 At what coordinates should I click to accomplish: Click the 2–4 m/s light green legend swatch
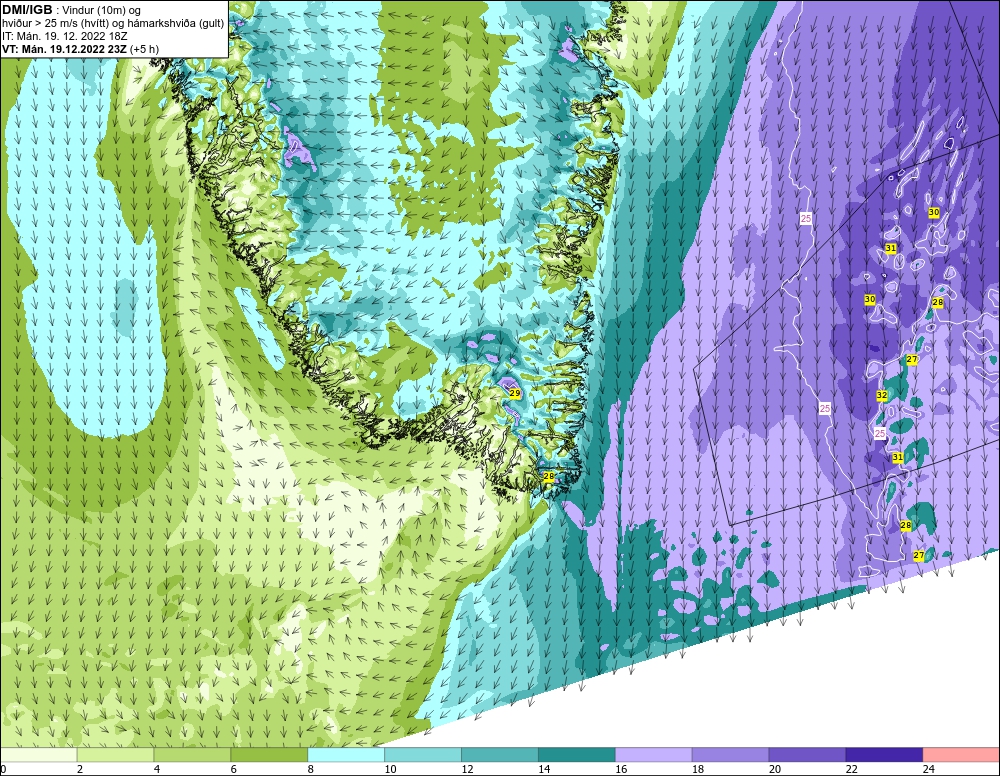(x=115, y=755)
